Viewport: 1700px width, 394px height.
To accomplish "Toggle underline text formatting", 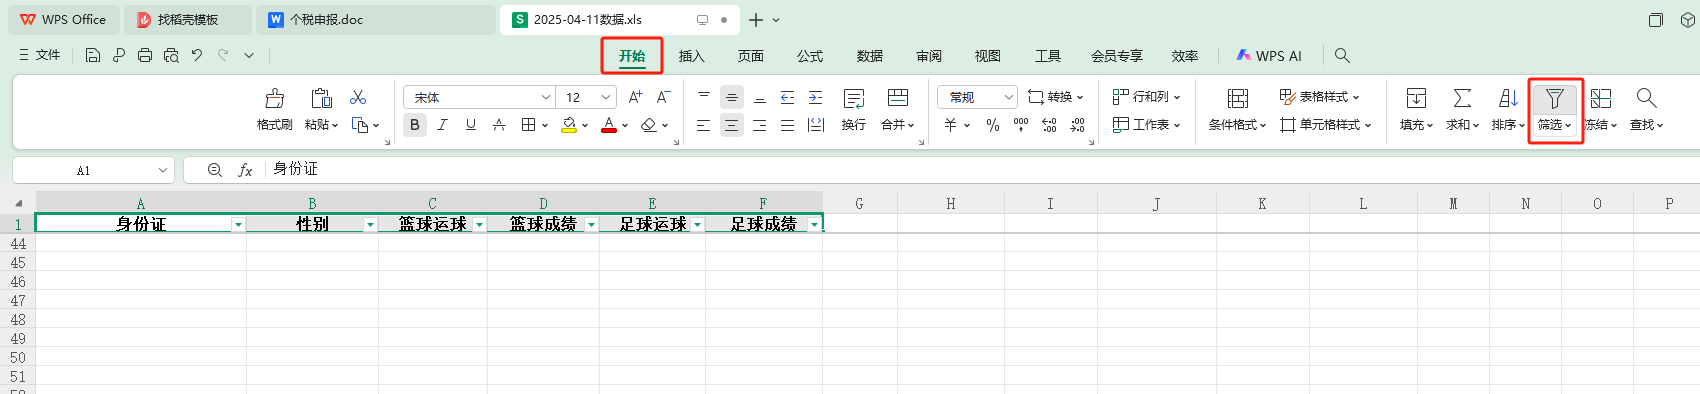I will [471, 125].
